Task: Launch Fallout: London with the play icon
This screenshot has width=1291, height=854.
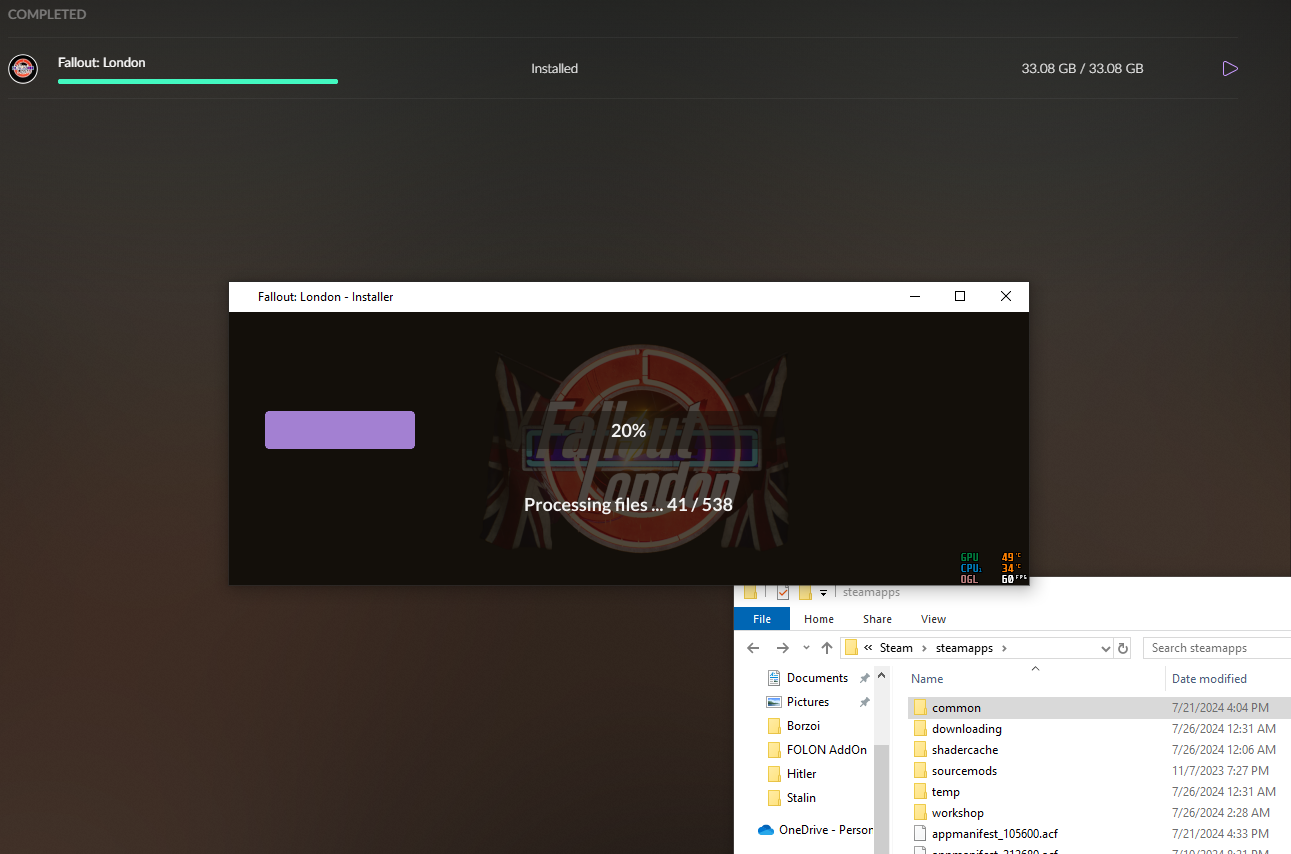Action: pos(1230,69)
